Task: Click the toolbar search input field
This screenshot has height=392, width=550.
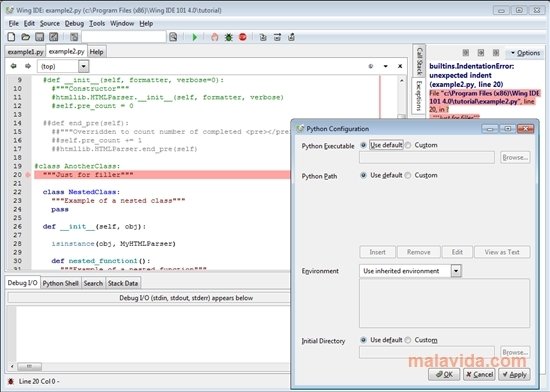Action: tap(124, 37)
